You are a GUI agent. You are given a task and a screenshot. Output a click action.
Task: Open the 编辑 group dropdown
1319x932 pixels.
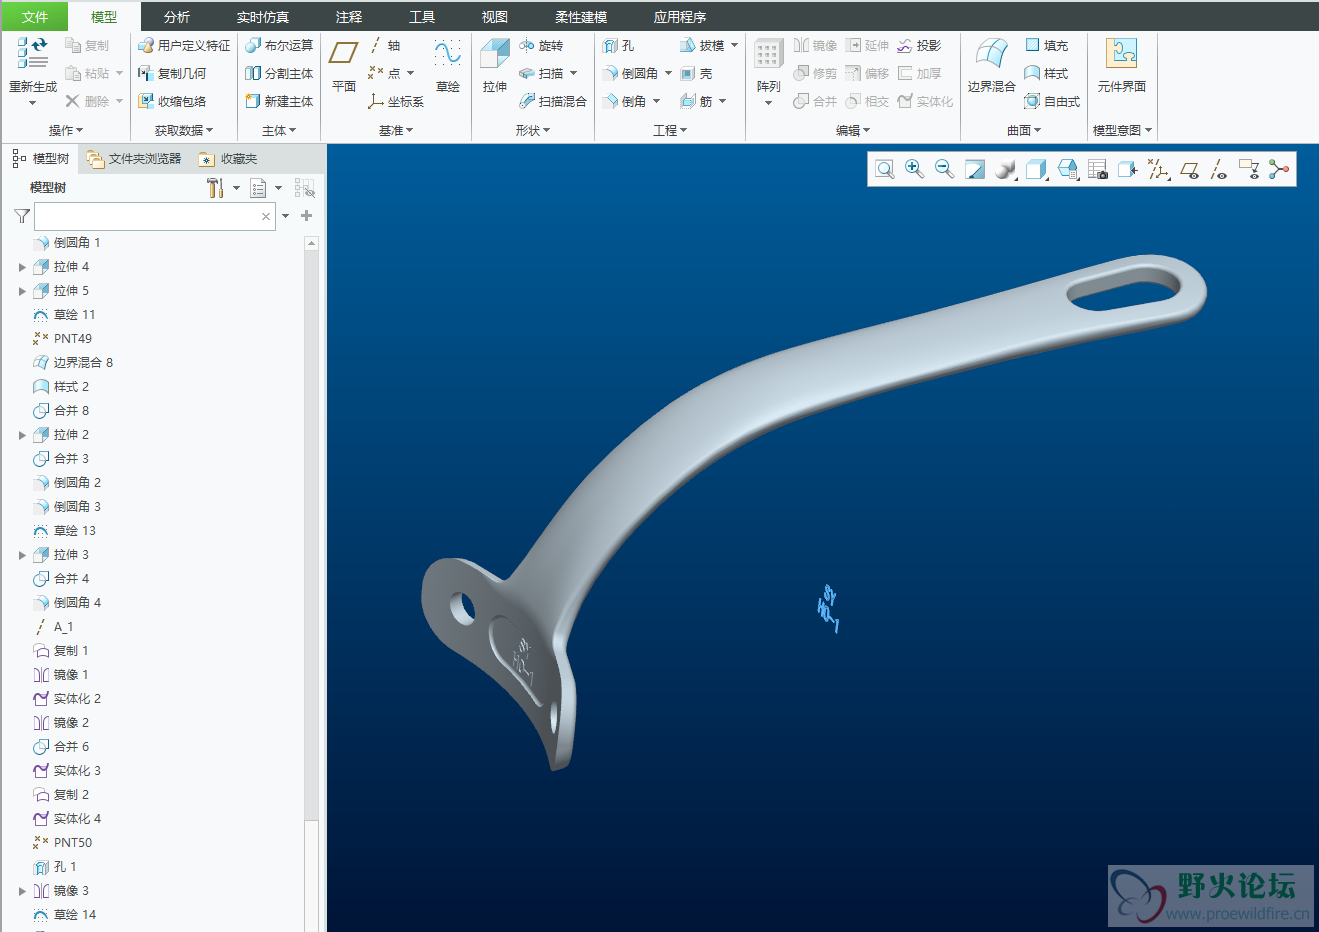tap(853, 130)
